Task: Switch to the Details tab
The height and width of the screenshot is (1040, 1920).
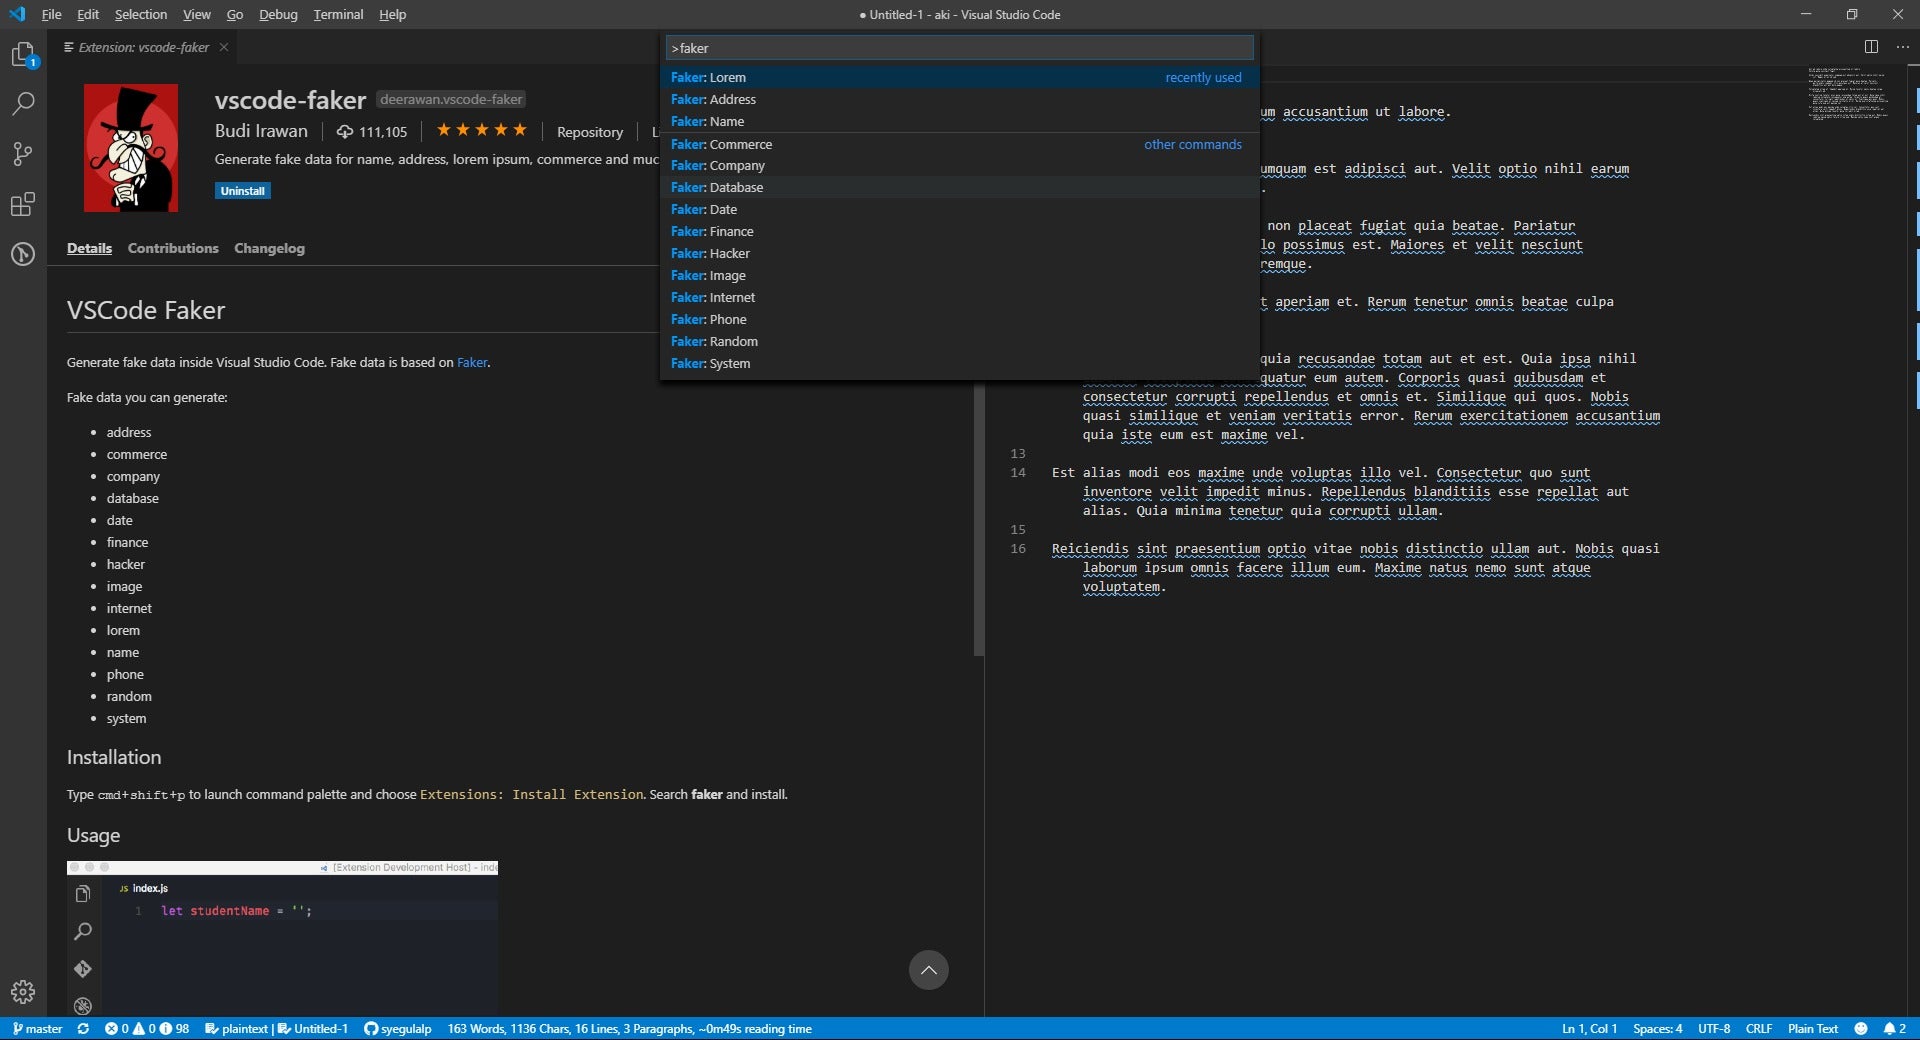Action: point(89,248)
